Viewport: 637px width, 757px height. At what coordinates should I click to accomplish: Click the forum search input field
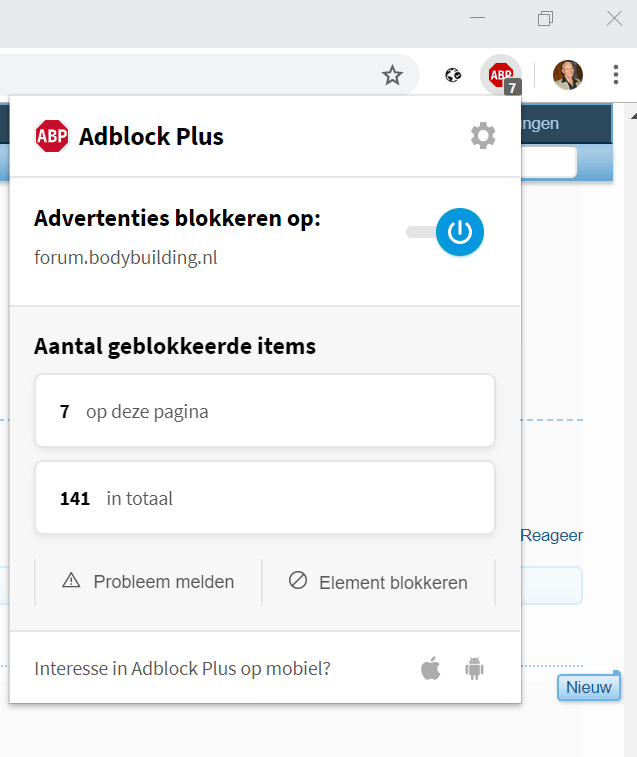[x=548, y=161]
